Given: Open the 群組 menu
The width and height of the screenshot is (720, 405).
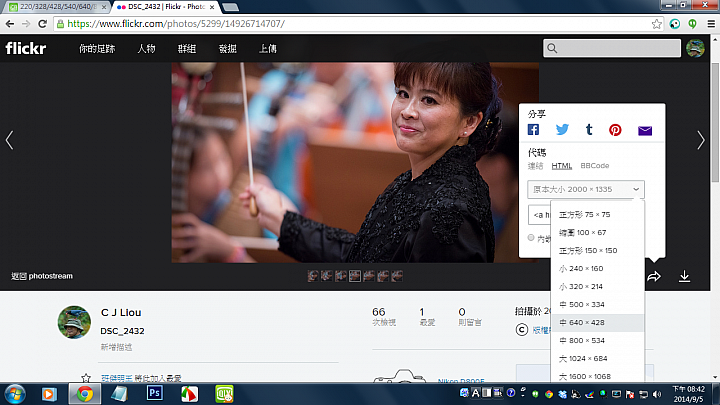Looking at the screenshot, I should (x=187, y=49).
